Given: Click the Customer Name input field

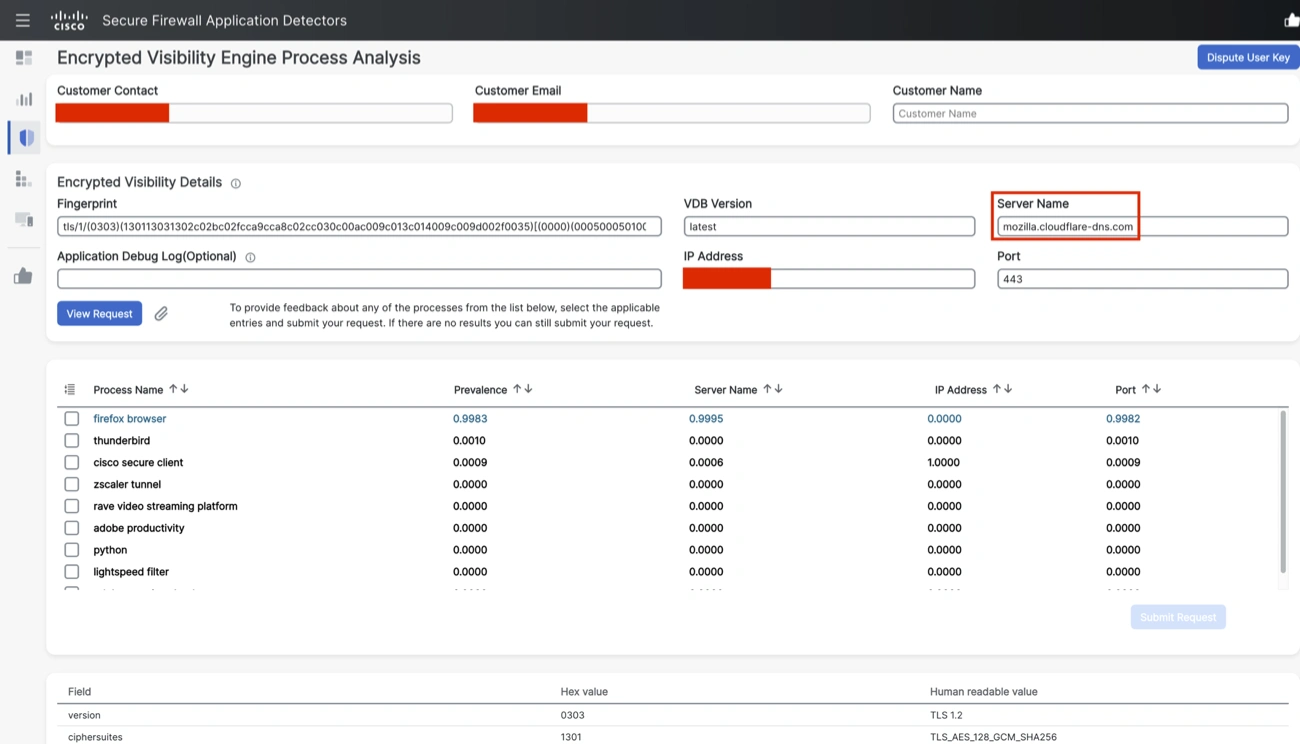Looking at the screenshot, I should 1090,113.
